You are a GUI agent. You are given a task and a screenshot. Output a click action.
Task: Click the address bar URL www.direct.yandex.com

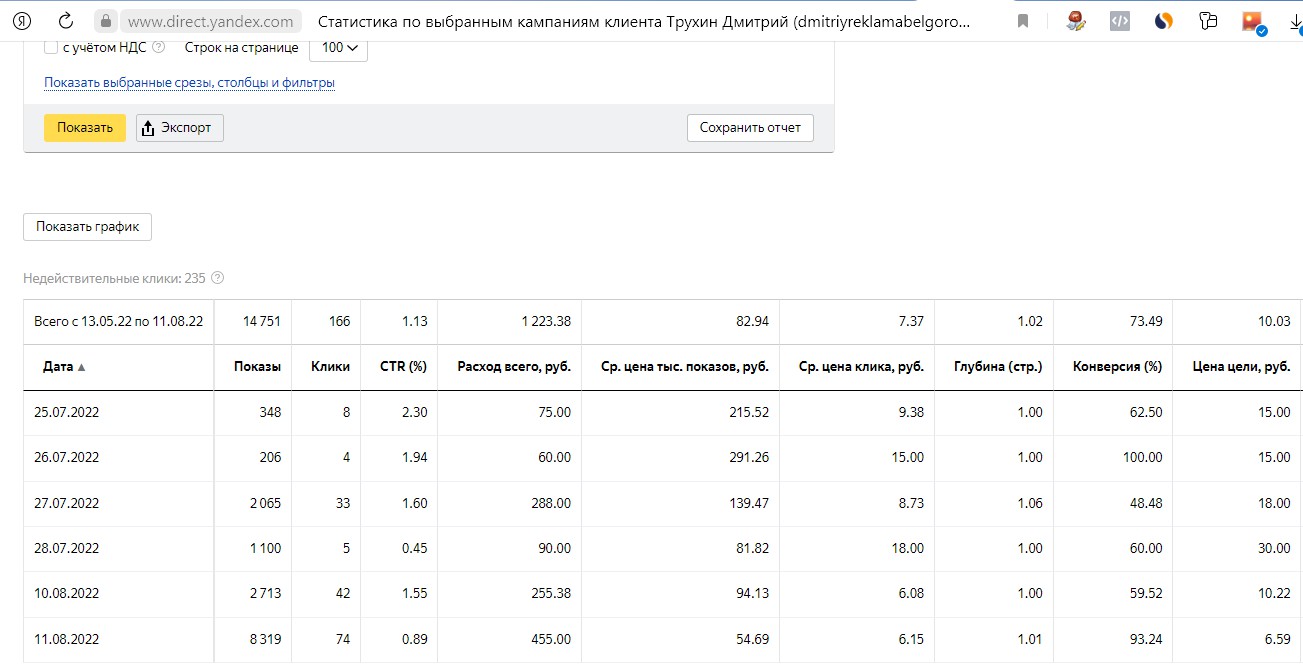coord(211,21)
